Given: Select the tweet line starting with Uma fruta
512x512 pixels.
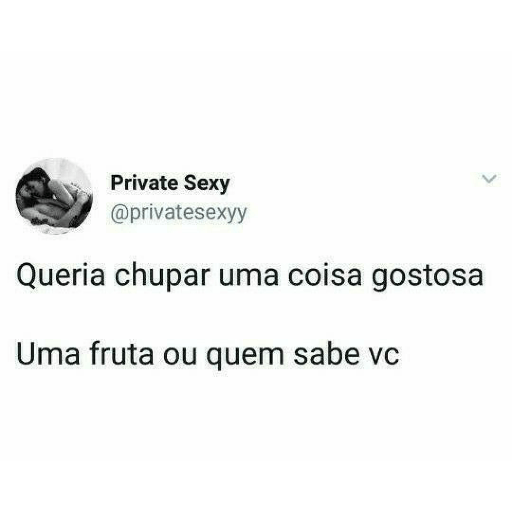Looking at the screenshot, I should (208, 355).
